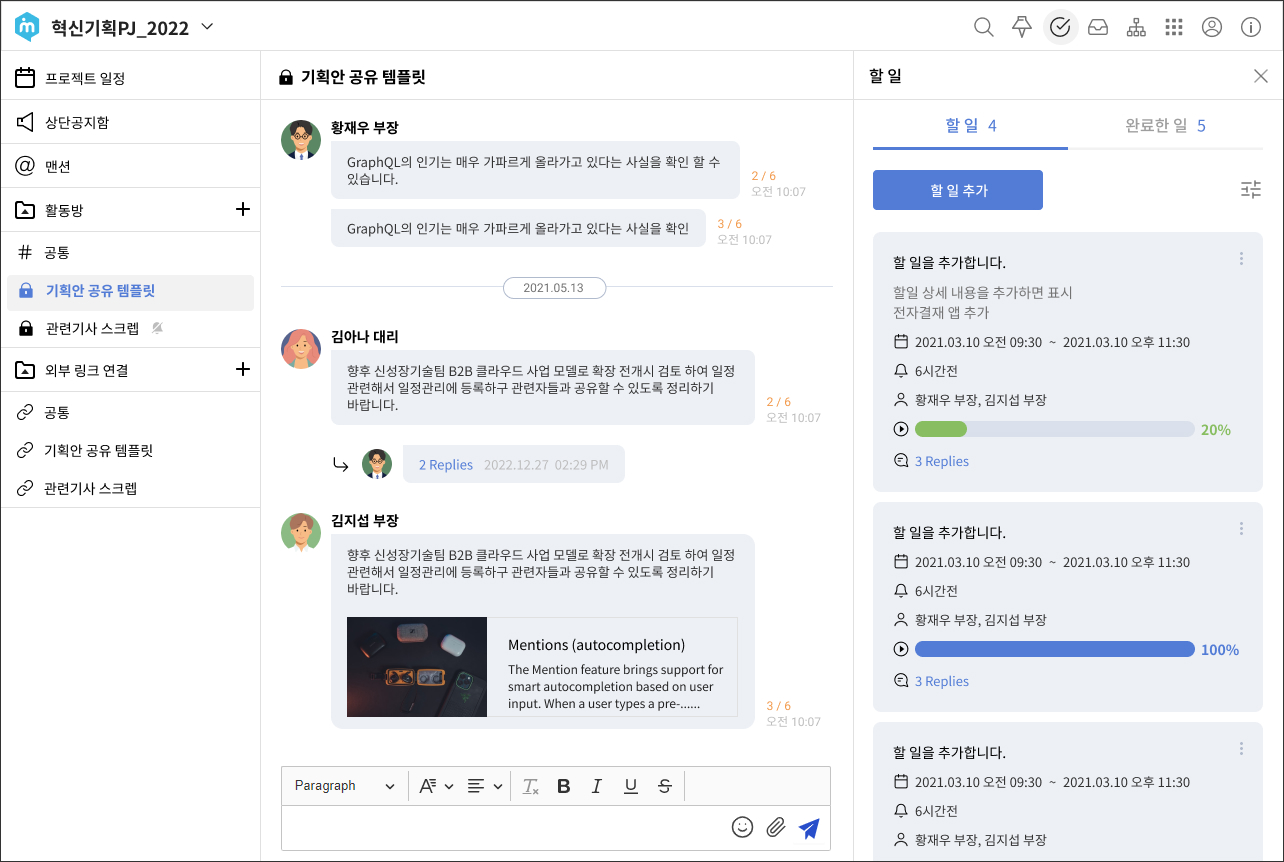Toggle strikethrough formatting

tap(664, 786)
